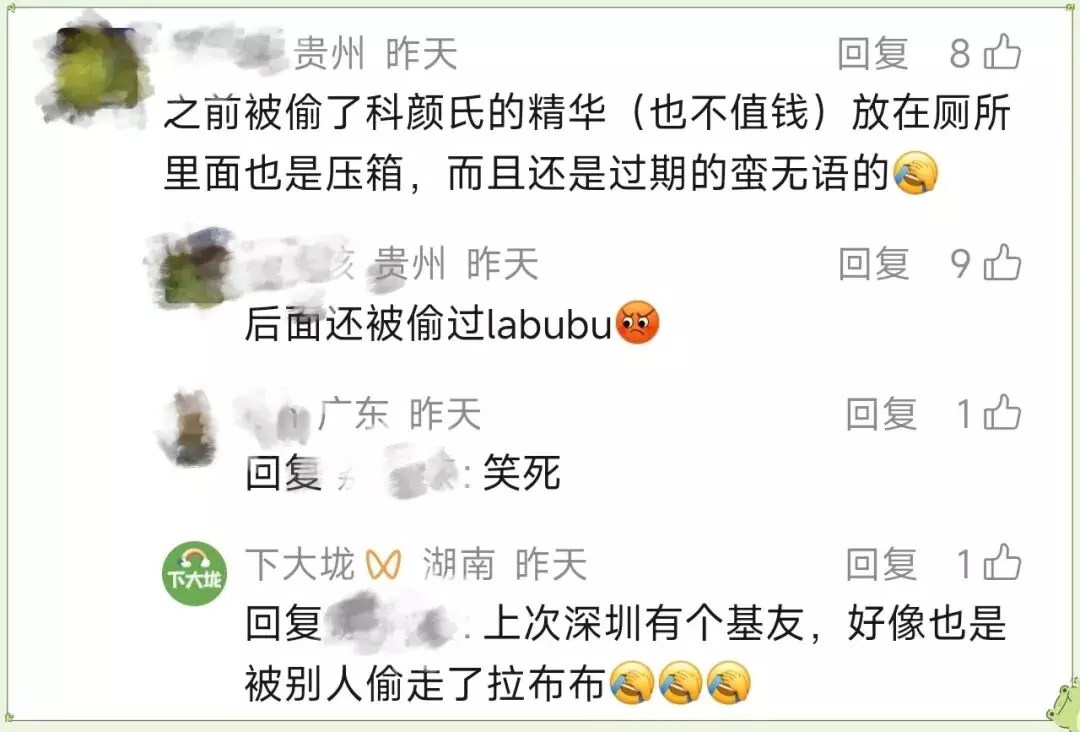Image resolution: width=1080 pixels, height=732 pixels.
Task: Tap the blurred mention in 下大垅's reply
Action: [x=393, y=621]
